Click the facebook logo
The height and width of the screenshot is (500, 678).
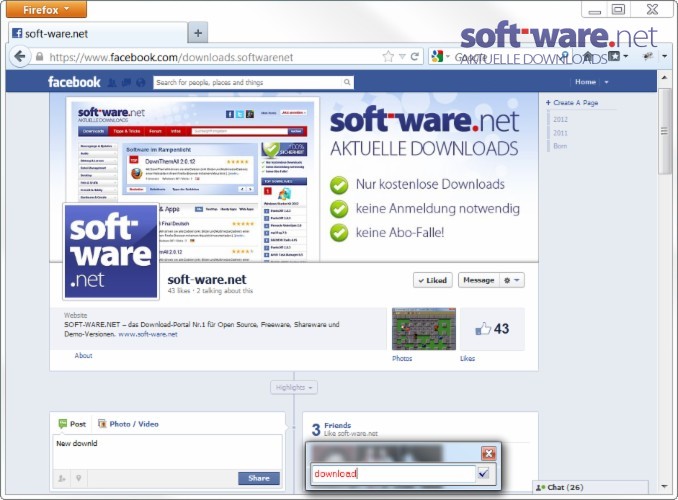click(x=74, y=82)
